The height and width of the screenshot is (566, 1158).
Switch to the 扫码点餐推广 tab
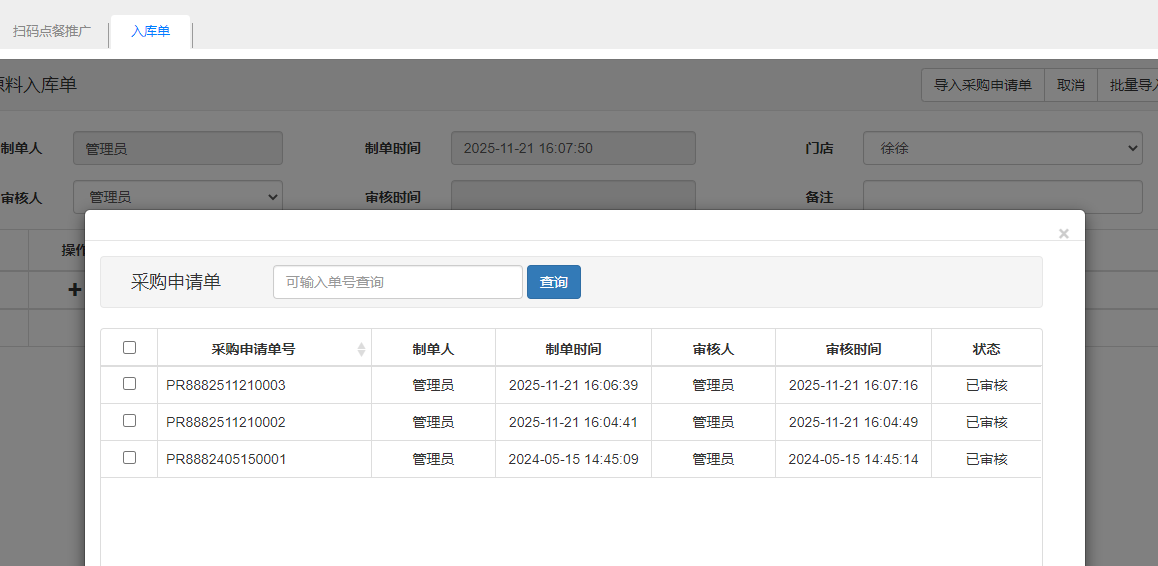click(52, 31)
